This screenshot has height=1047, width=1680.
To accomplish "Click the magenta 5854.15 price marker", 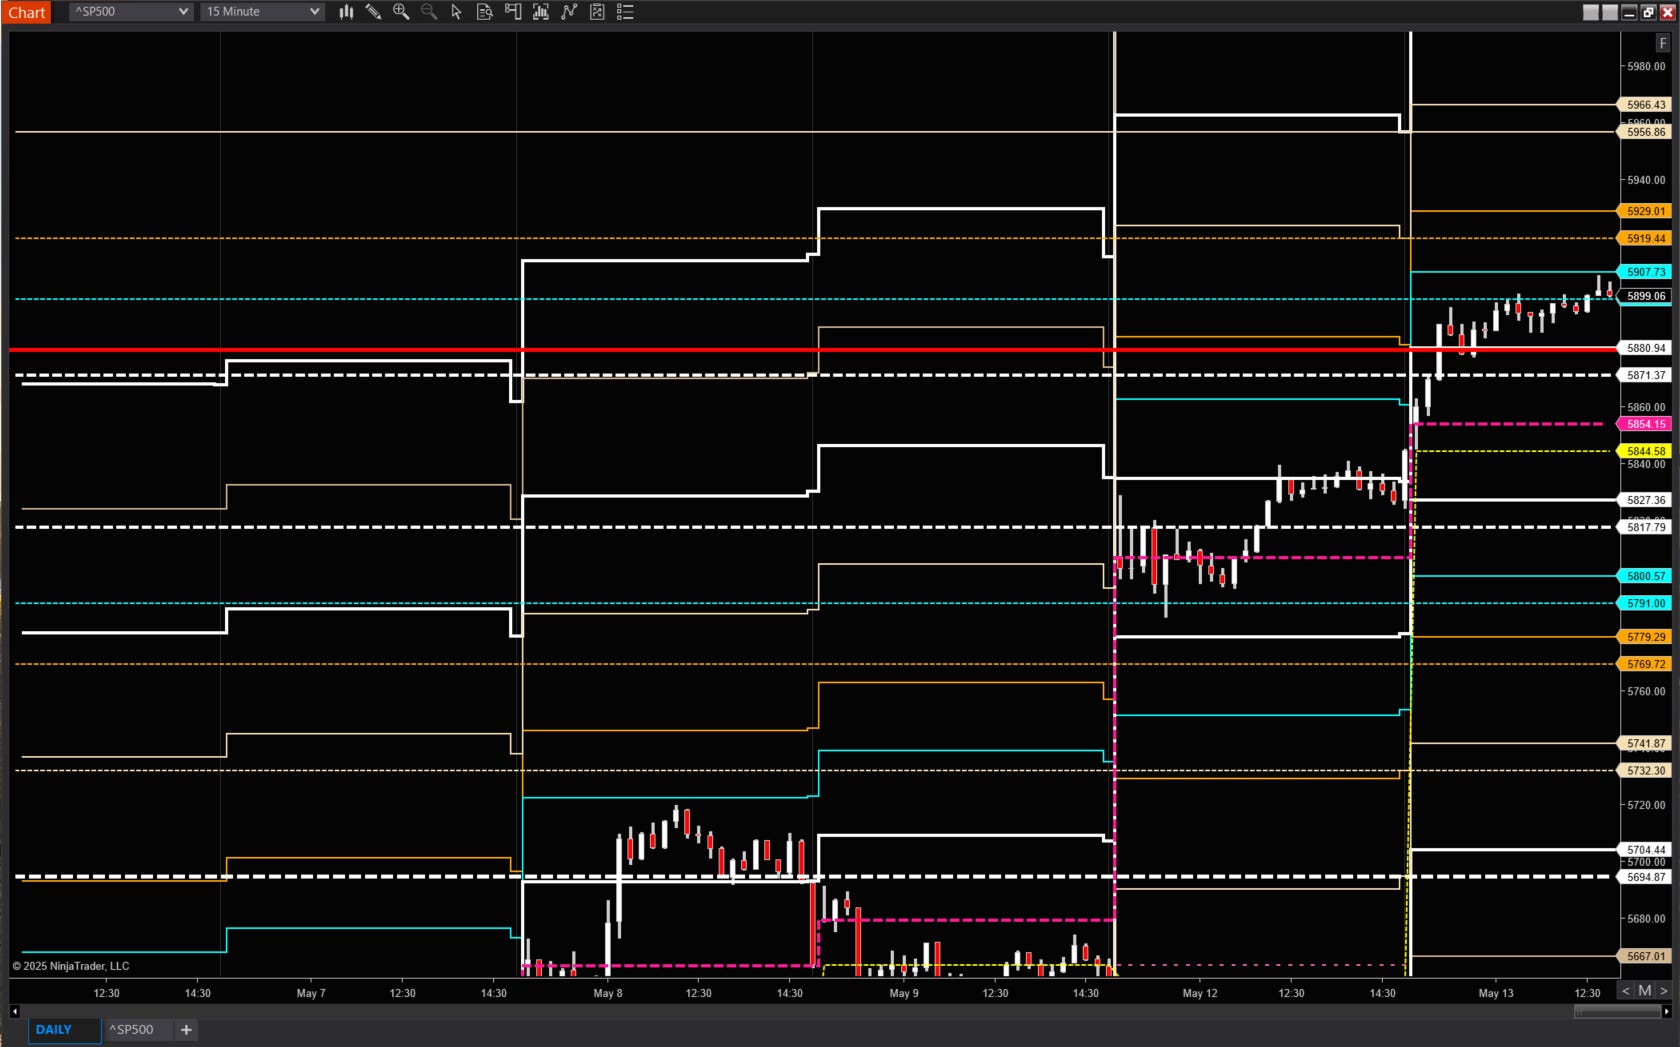I will click(1645, 424).
